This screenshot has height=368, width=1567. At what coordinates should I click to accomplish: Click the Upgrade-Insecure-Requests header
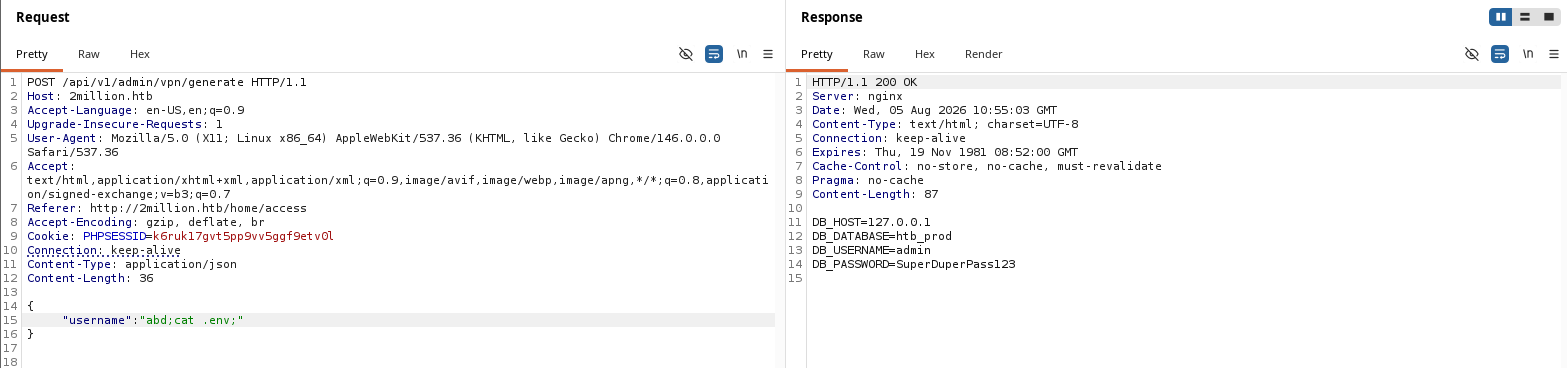[x=125, y=124]
